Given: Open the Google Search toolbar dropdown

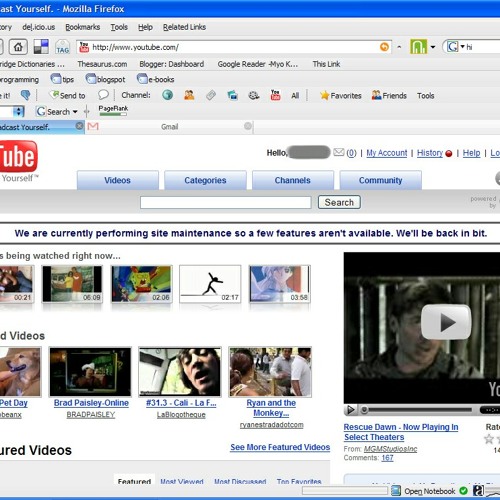Looking at the screenshot, I should pos(75,112).
